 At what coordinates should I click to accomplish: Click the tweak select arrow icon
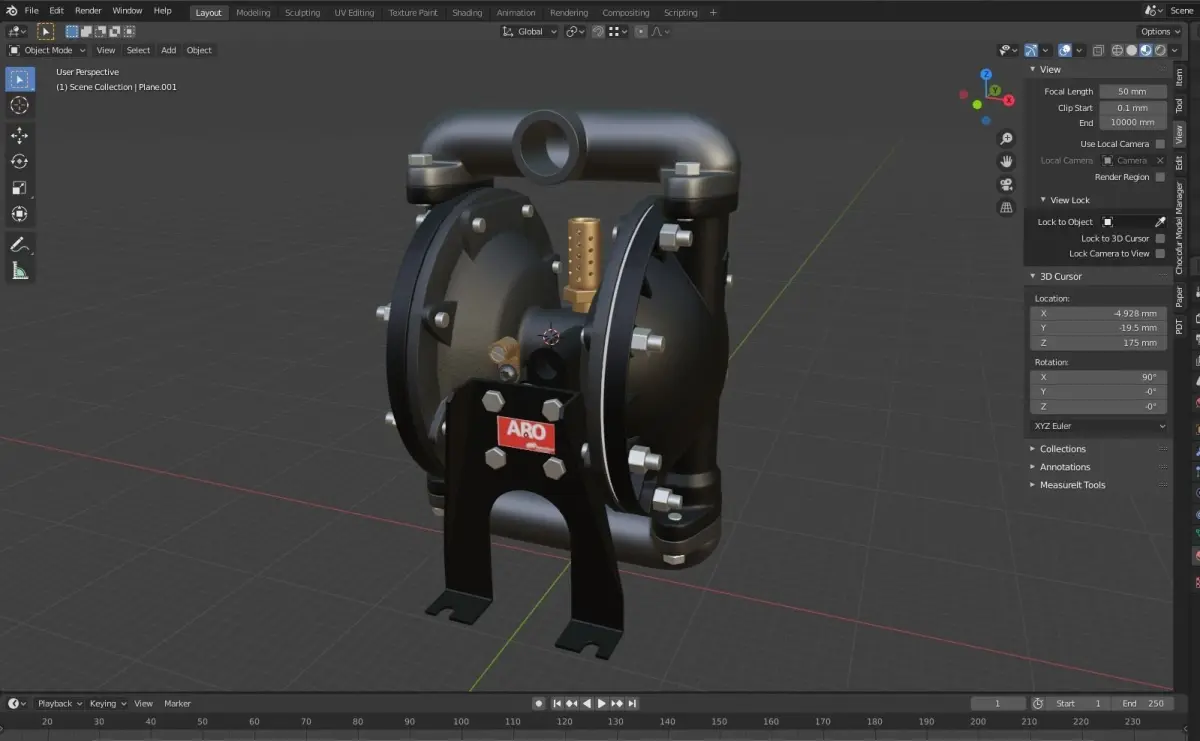coord(46,31)
